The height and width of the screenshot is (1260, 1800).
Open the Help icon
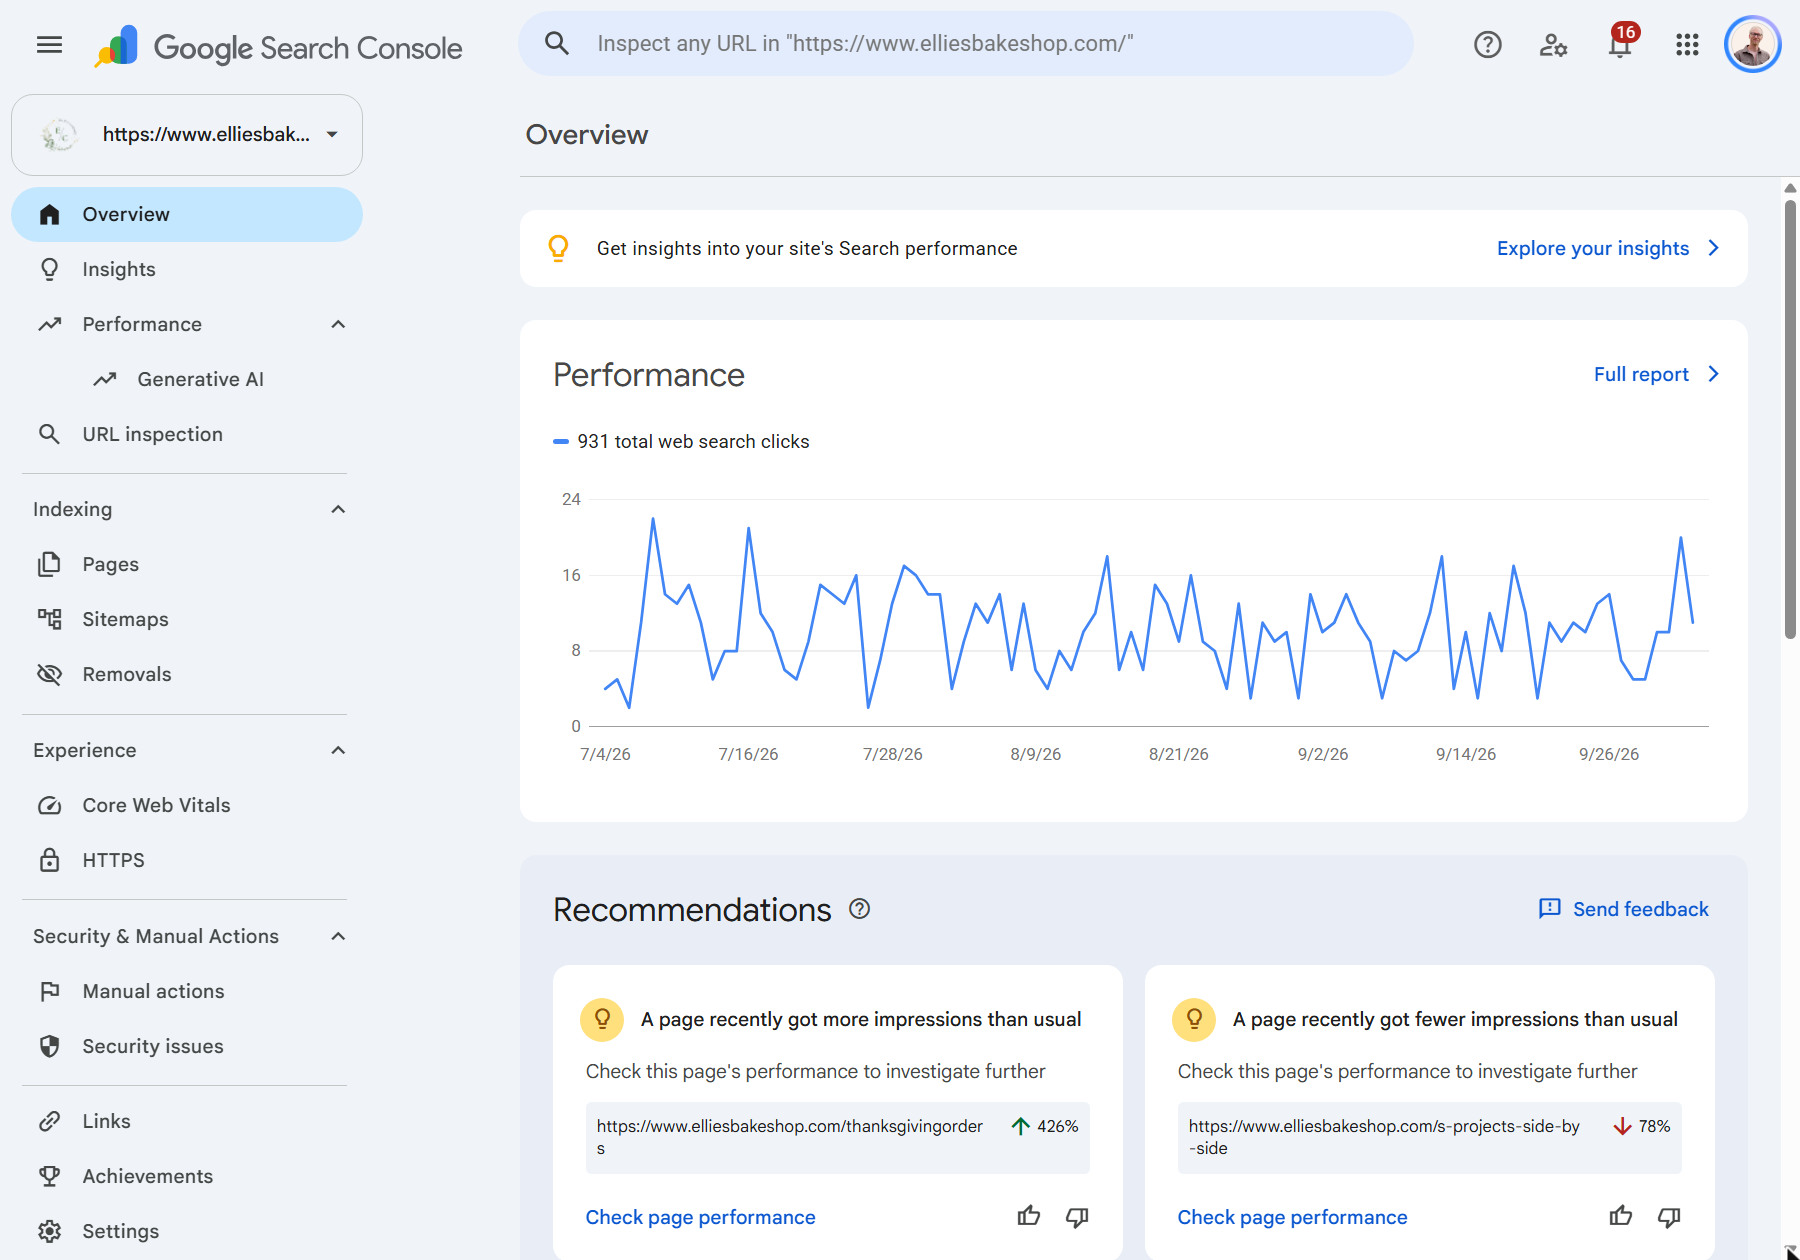1488,44
